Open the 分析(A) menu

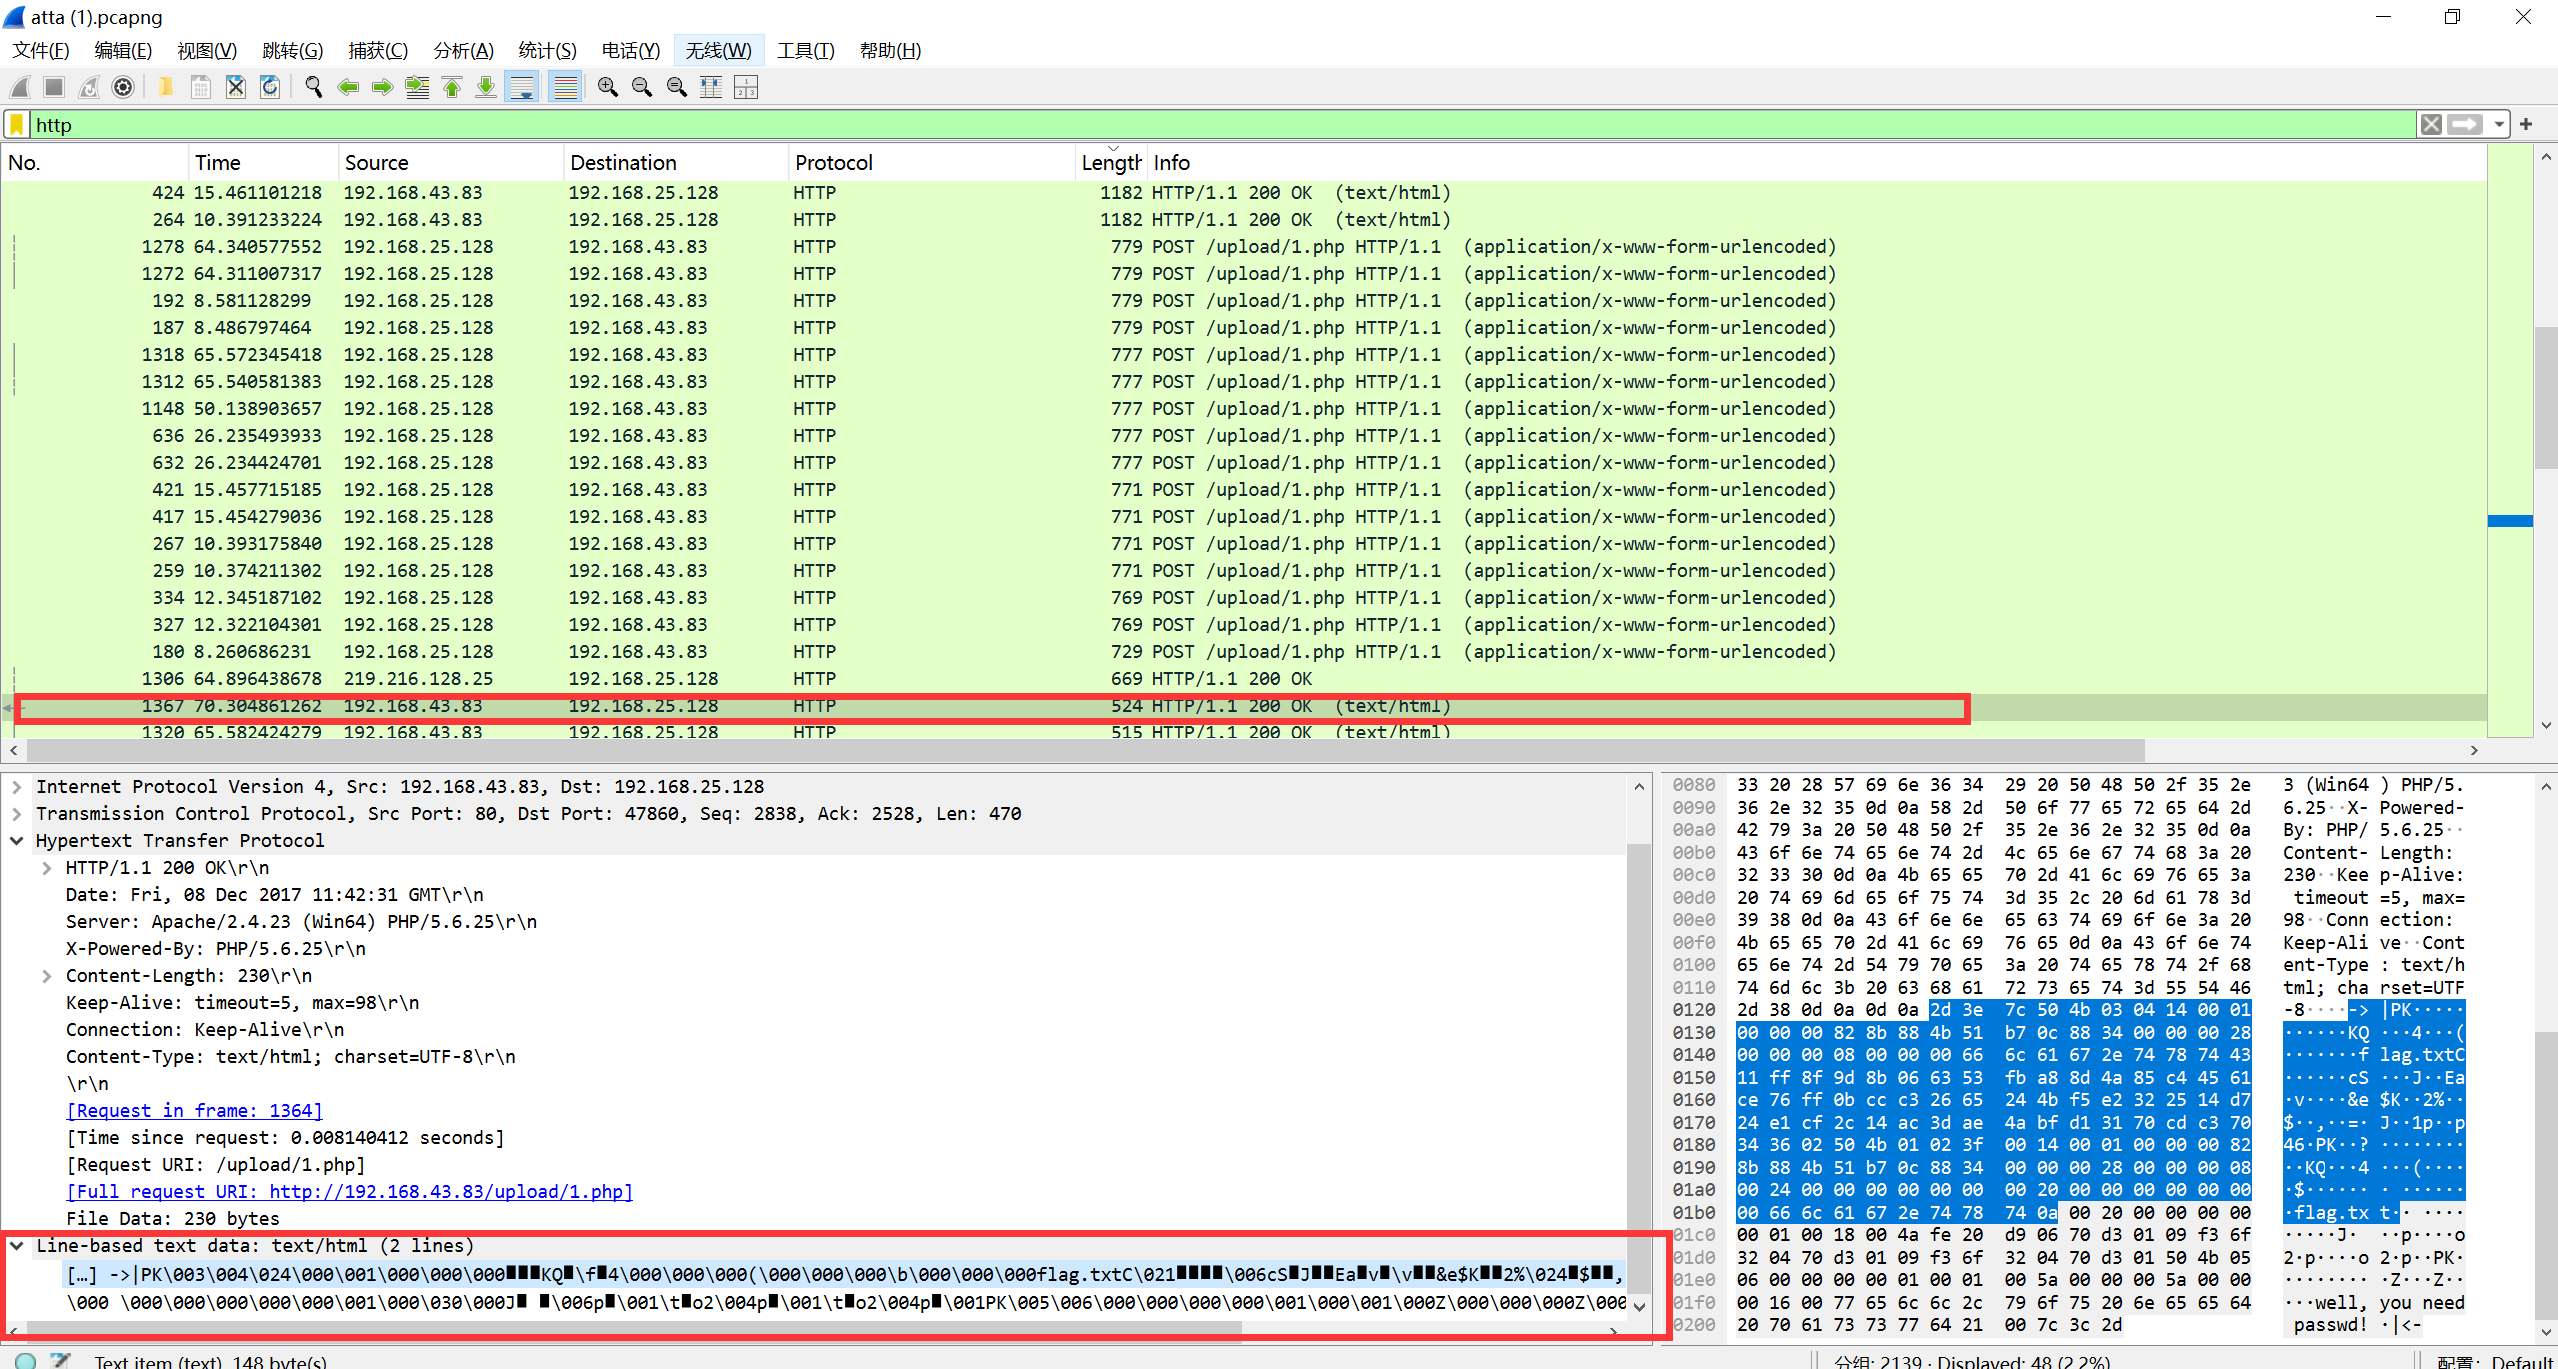[463, 51]
